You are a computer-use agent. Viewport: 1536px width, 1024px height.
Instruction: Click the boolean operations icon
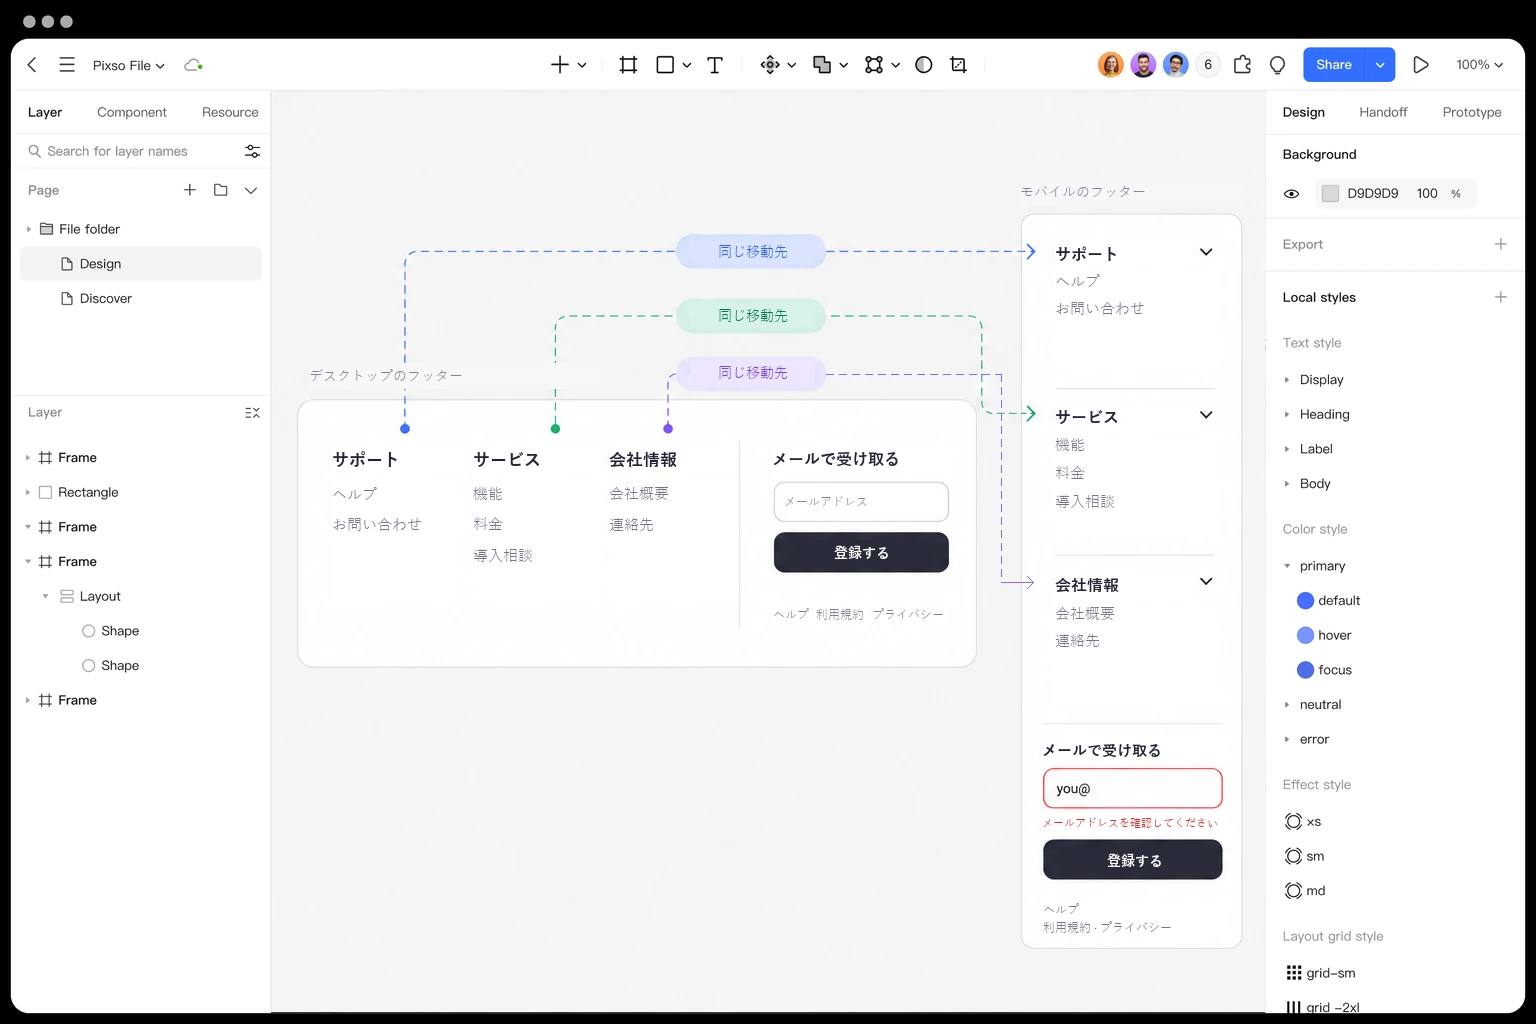click(x=822, y=65)
